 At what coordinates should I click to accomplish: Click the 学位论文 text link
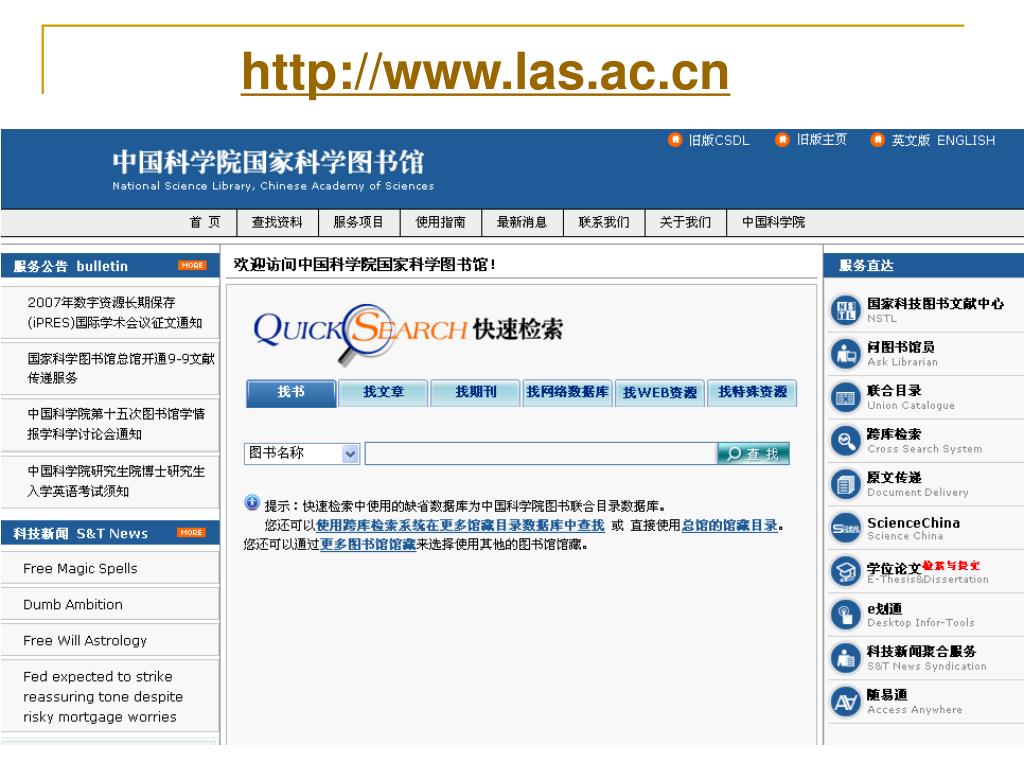point(894,568)
